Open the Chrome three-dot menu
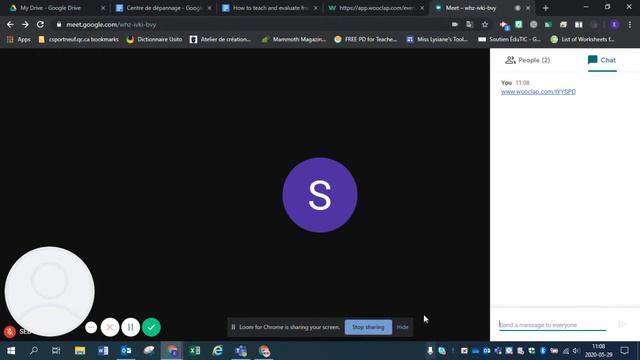This screenshot has width=640, height=360. [x=630, y=24]
